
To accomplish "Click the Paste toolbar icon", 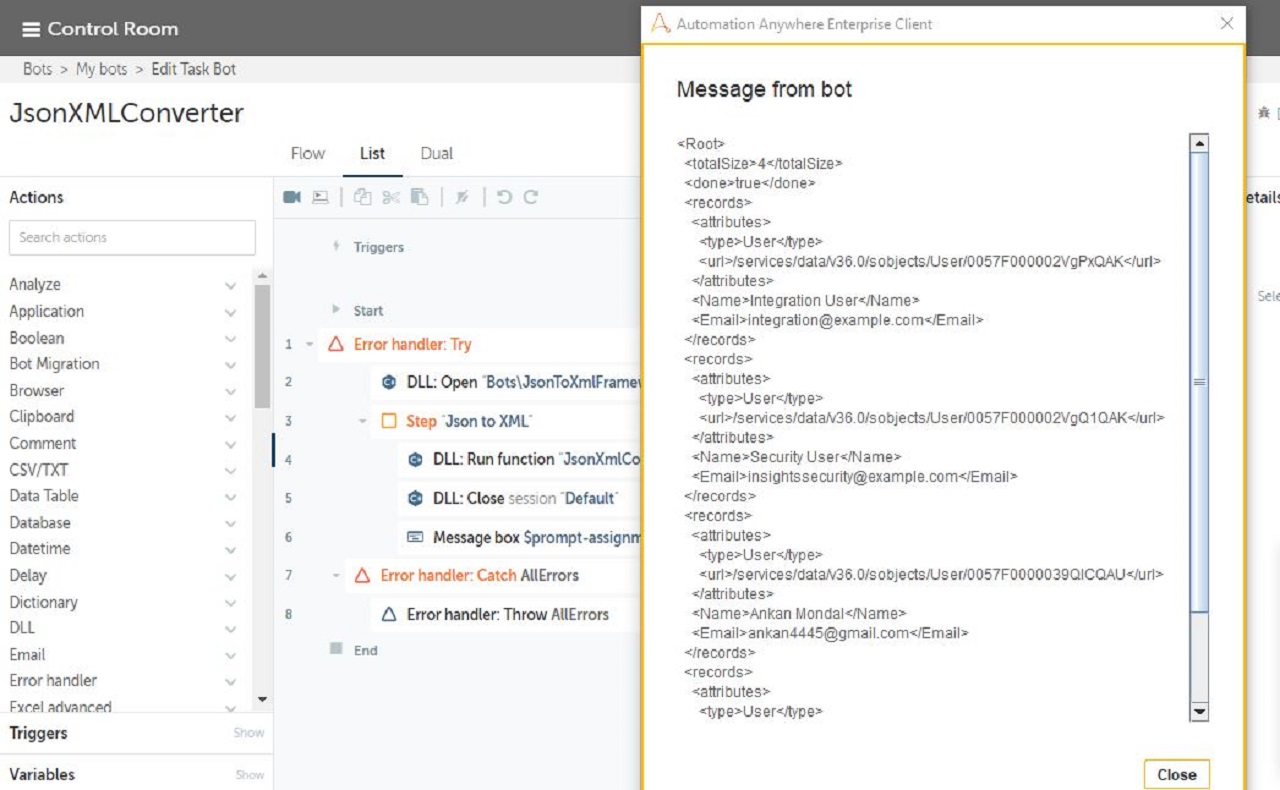I will click(420, 197).
